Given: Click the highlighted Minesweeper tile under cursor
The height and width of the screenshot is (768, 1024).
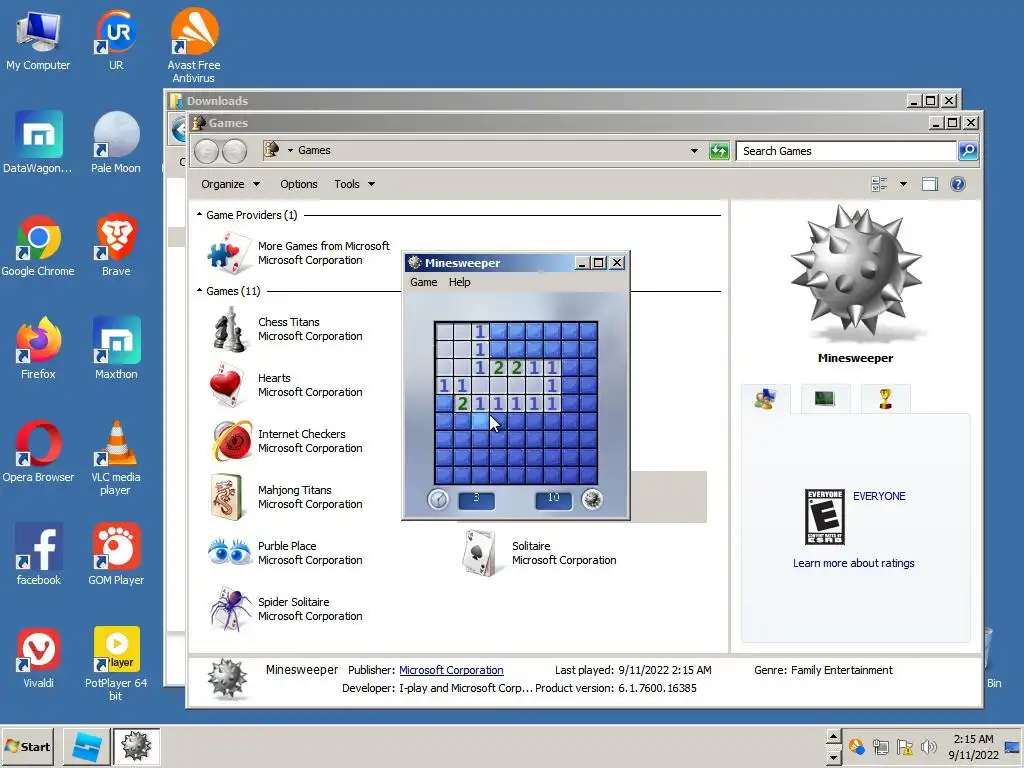Looking at the screenshot, I should pyautogui.click(x=480, y=421).
